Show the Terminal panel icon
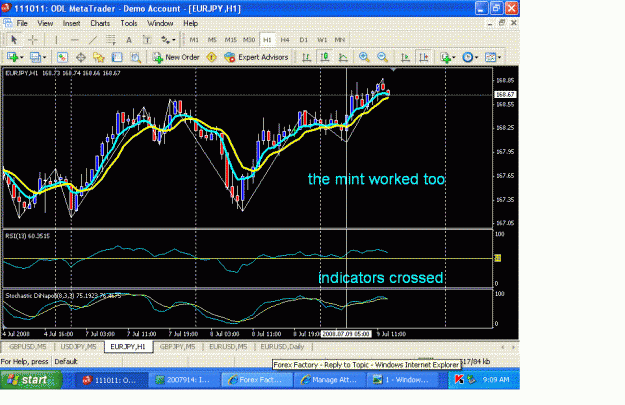This screenshot has width=625, height=405. tap(117, 57)
